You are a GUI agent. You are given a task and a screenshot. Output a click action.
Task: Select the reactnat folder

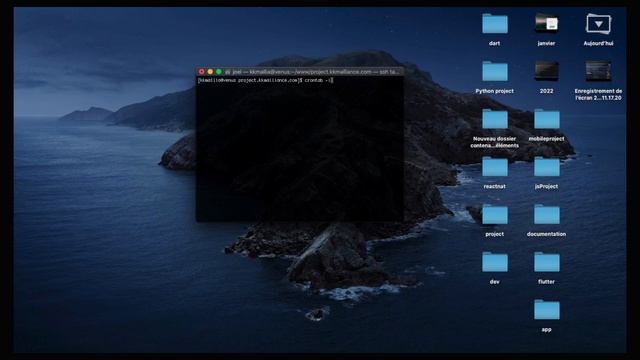tap(495, 167)
